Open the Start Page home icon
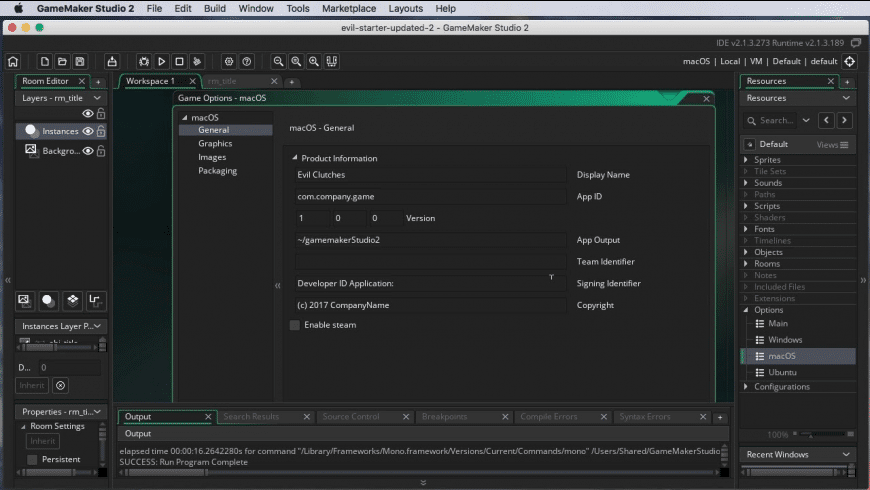Viewport: 870px width, 490px height. click(x=13, y=62)
